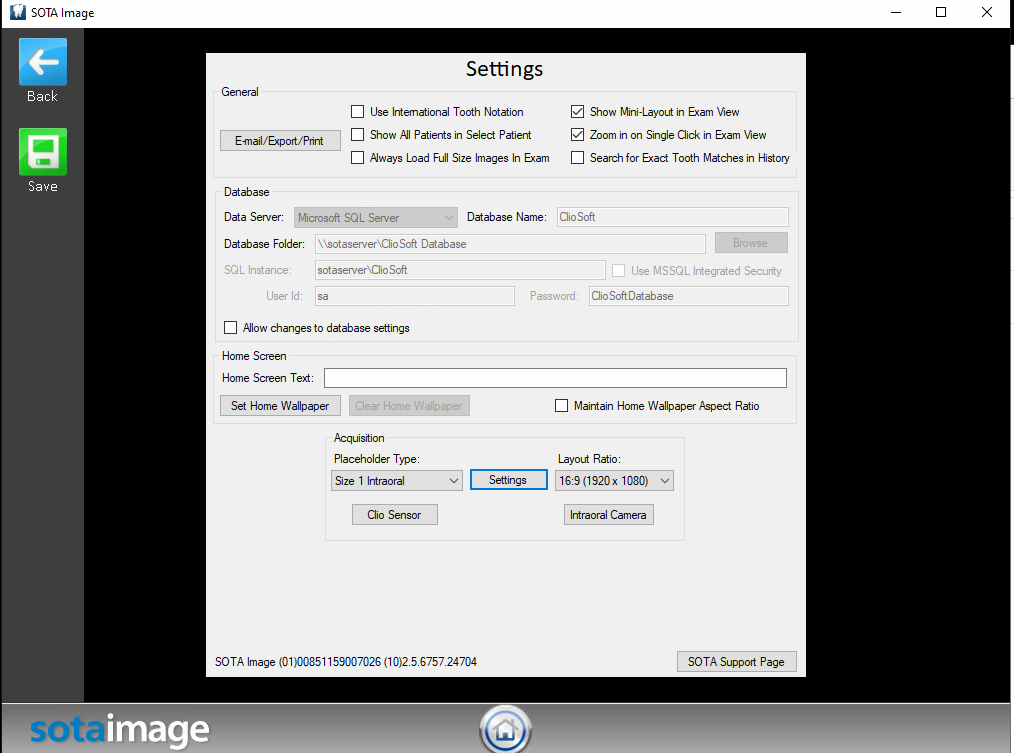The height and width of the screenshot is (753, 1014).
Task: Click the SOTA Image version text
Action: click(x=346, y=662)
